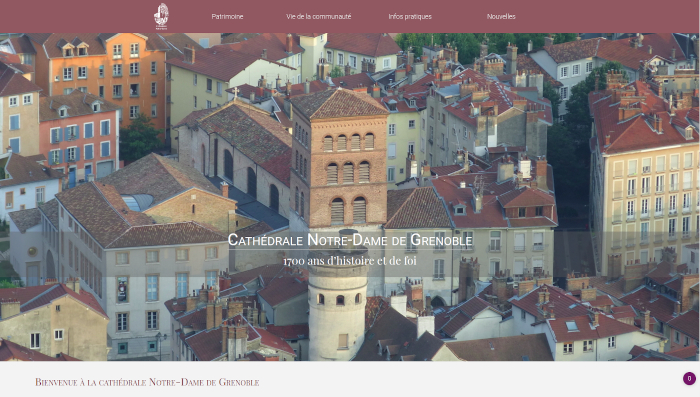This screenshot has width=700, height=397.
Task: Click the arched nave window of the cathedral
Action: pyautogui.click(x=228, y=165)
